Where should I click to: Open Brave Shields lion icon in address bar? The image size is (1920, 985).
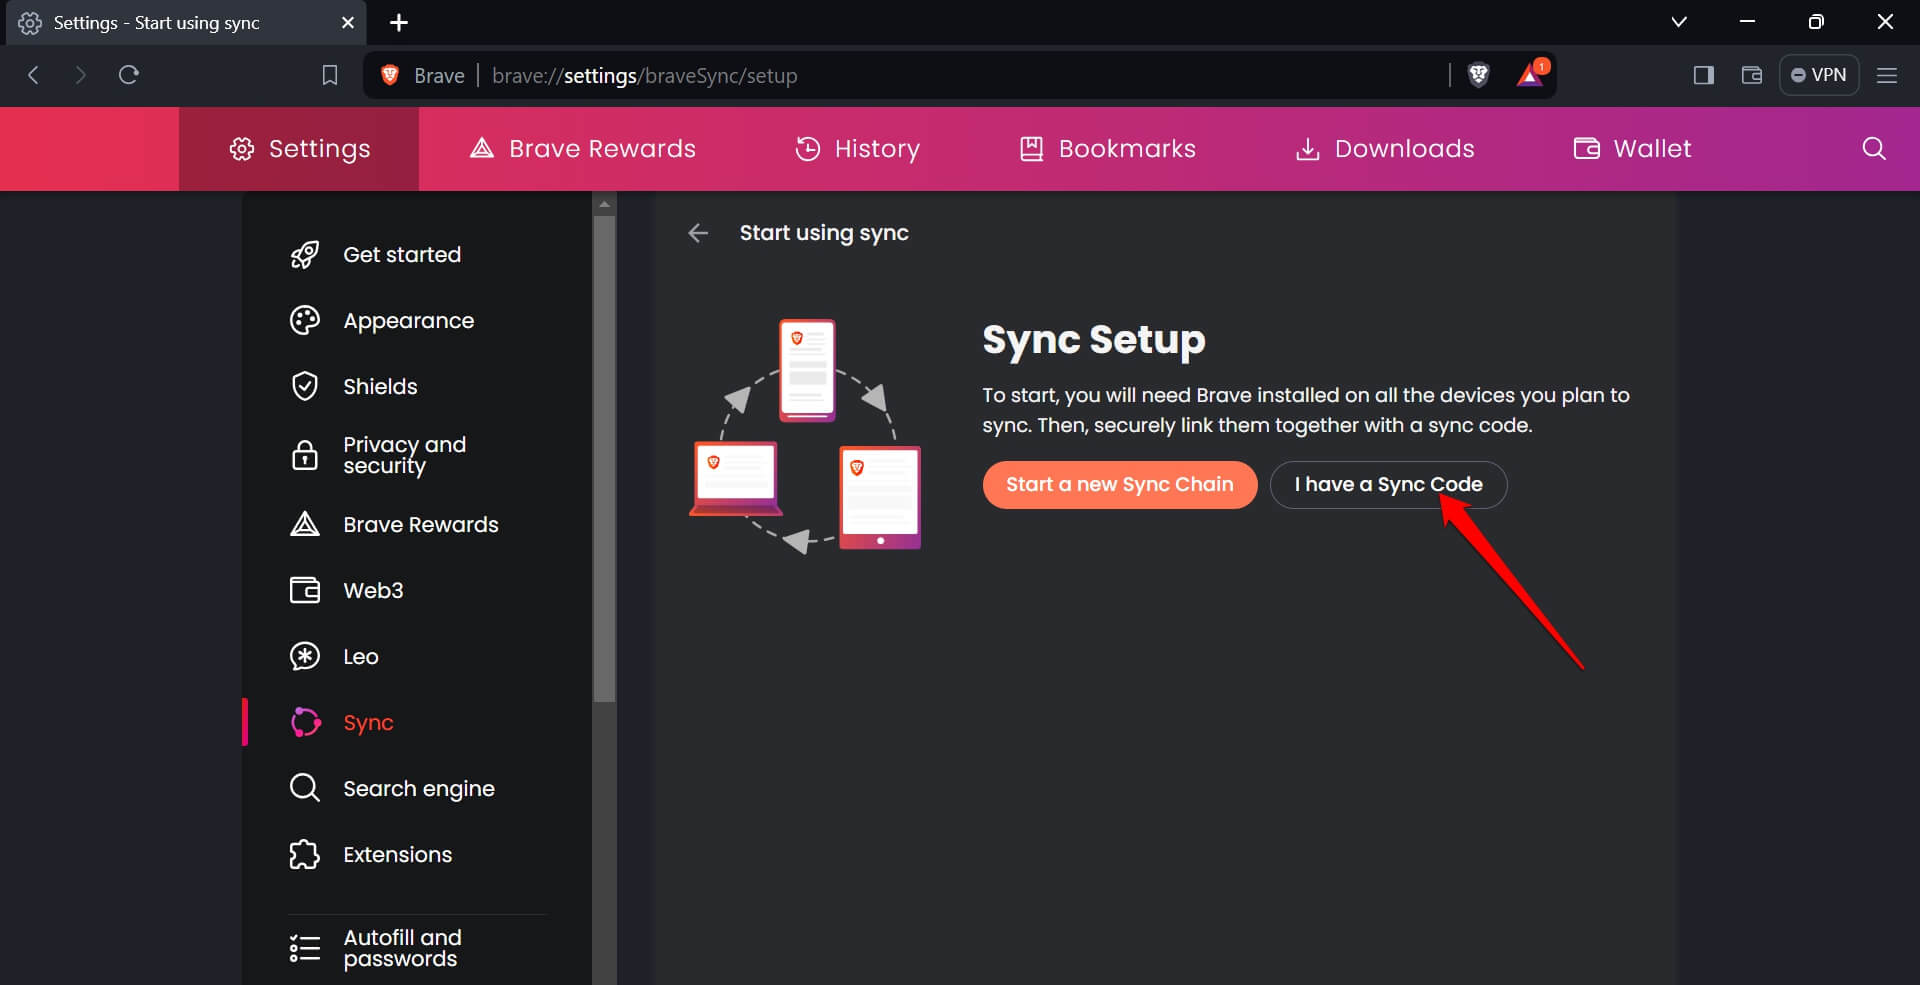[x=1479, y=75]
